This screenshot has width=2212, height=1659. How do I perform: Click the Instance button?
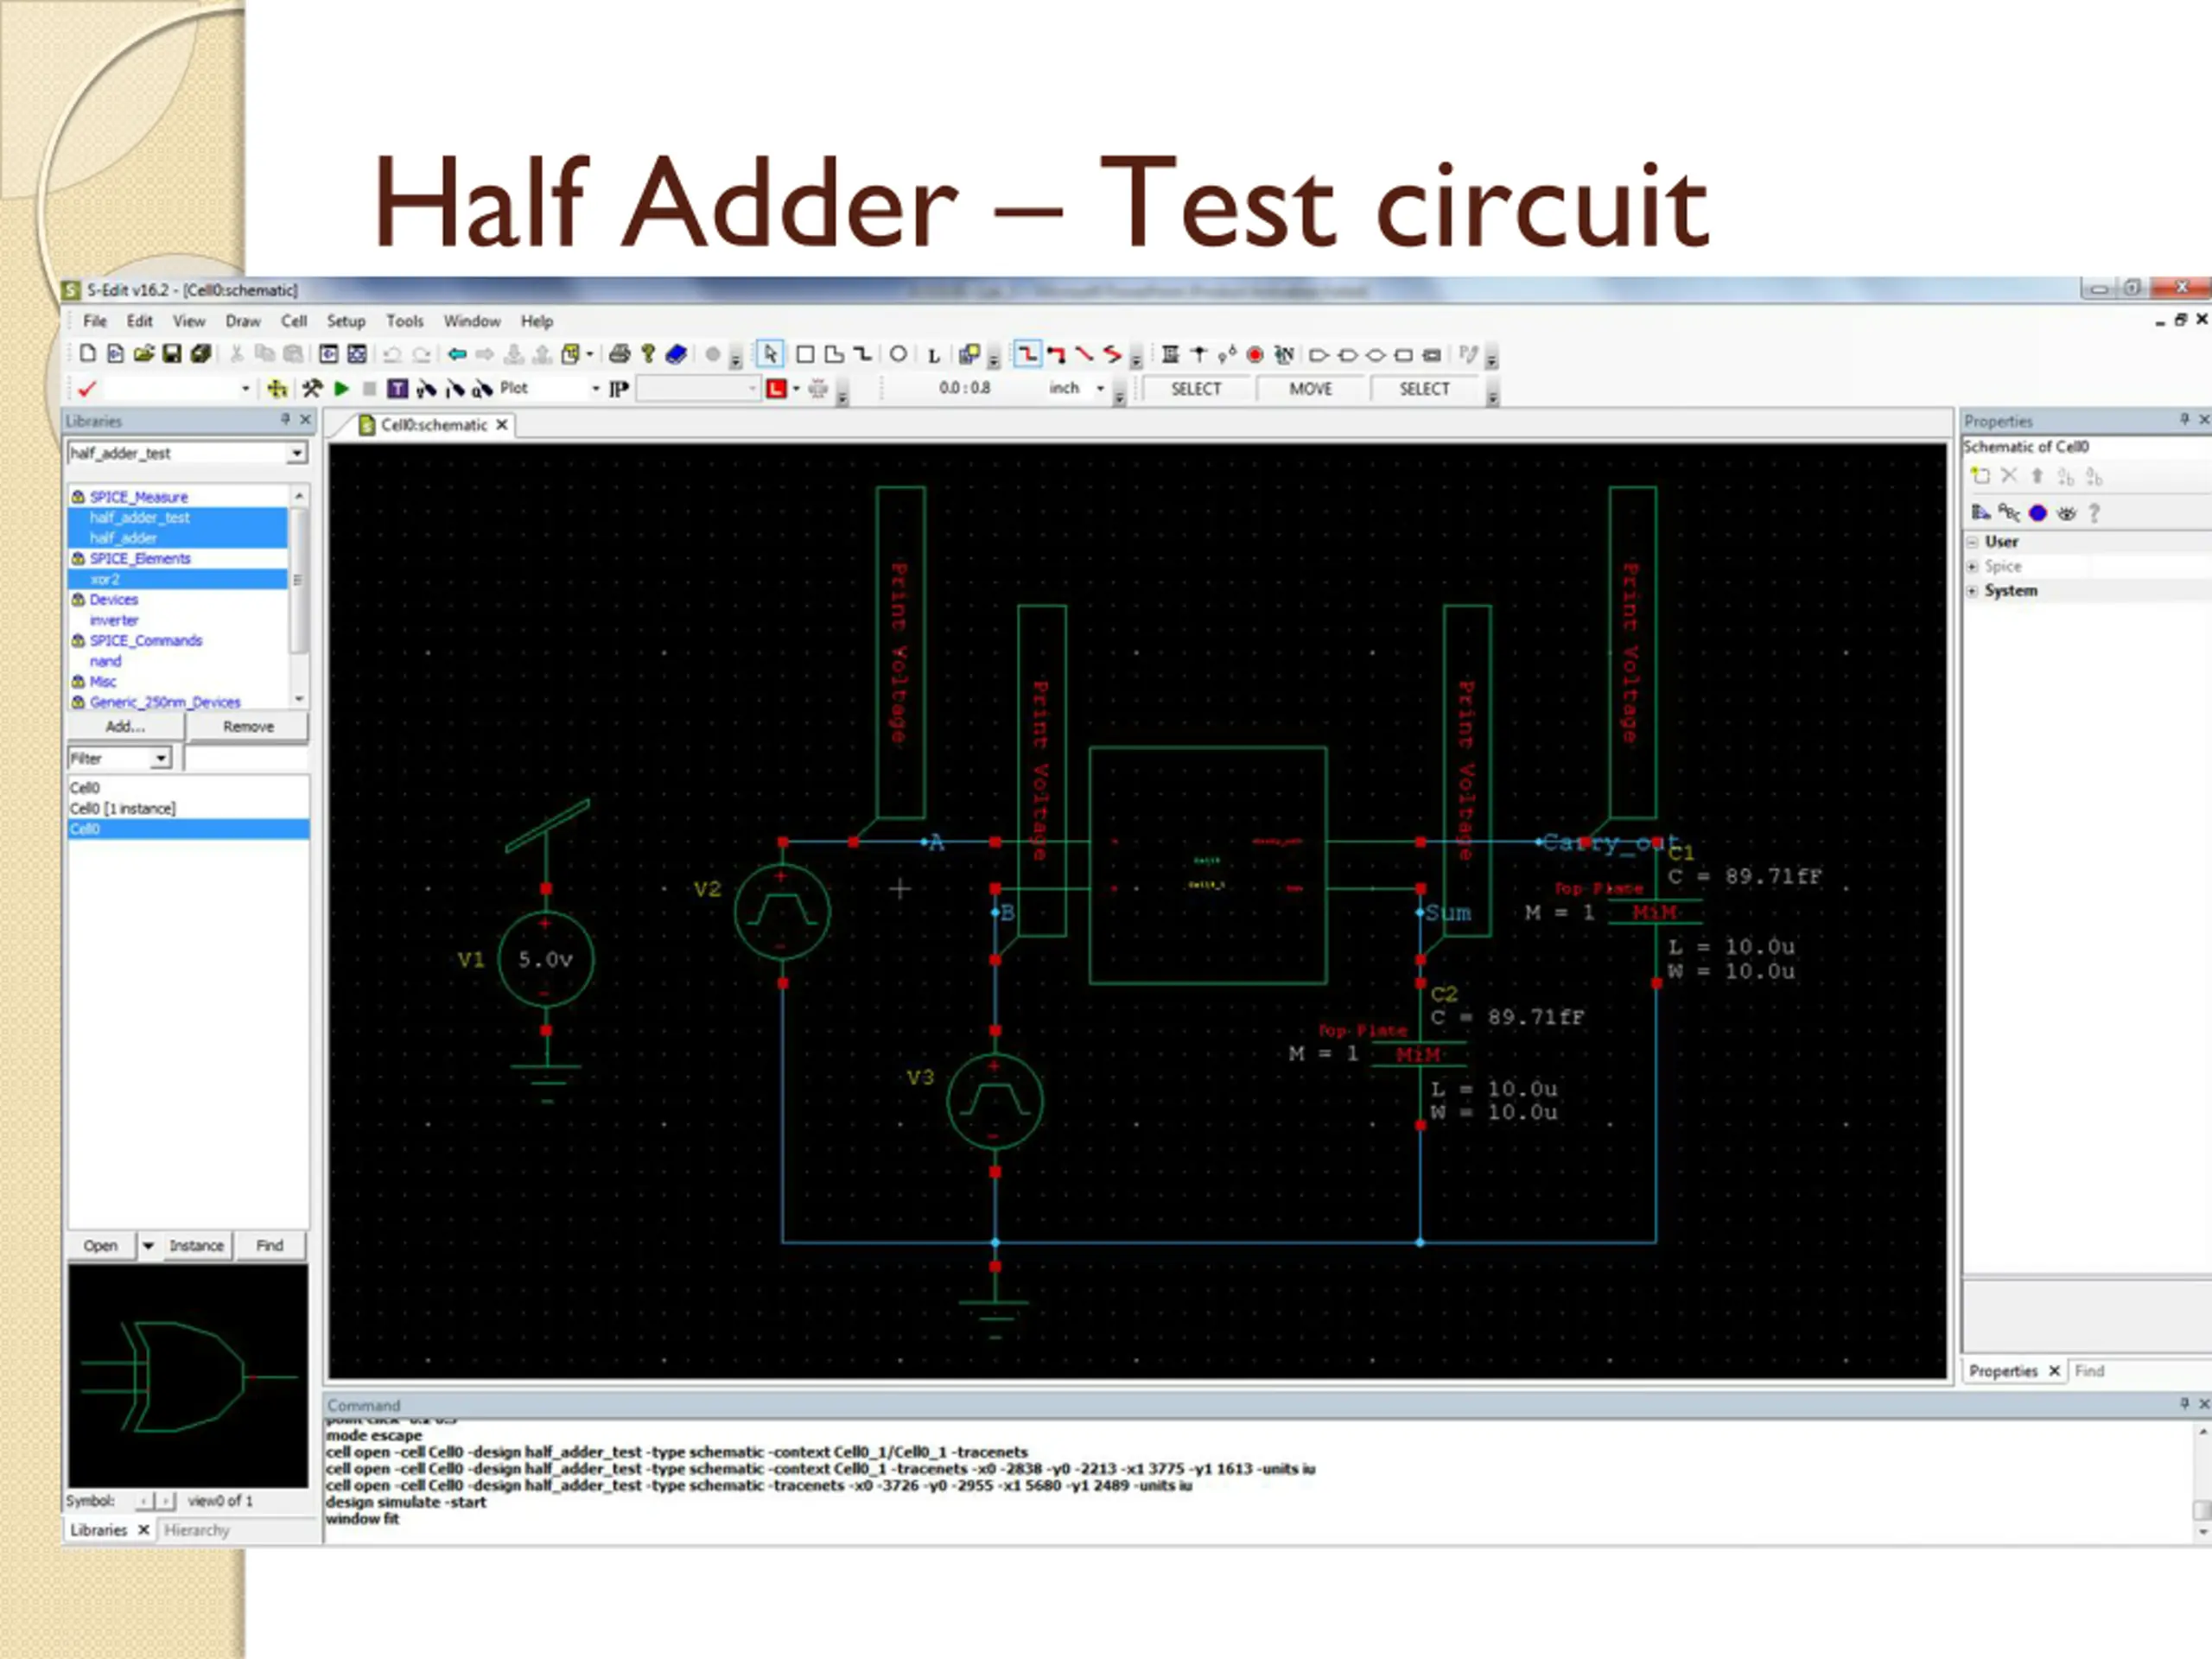click(x=196, y=1245)
